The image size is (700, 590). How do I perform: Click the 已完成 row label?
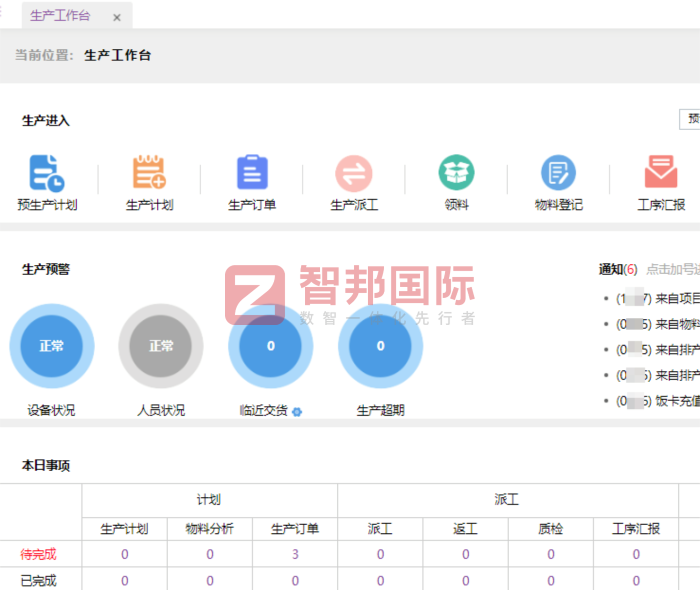[38, 581]
